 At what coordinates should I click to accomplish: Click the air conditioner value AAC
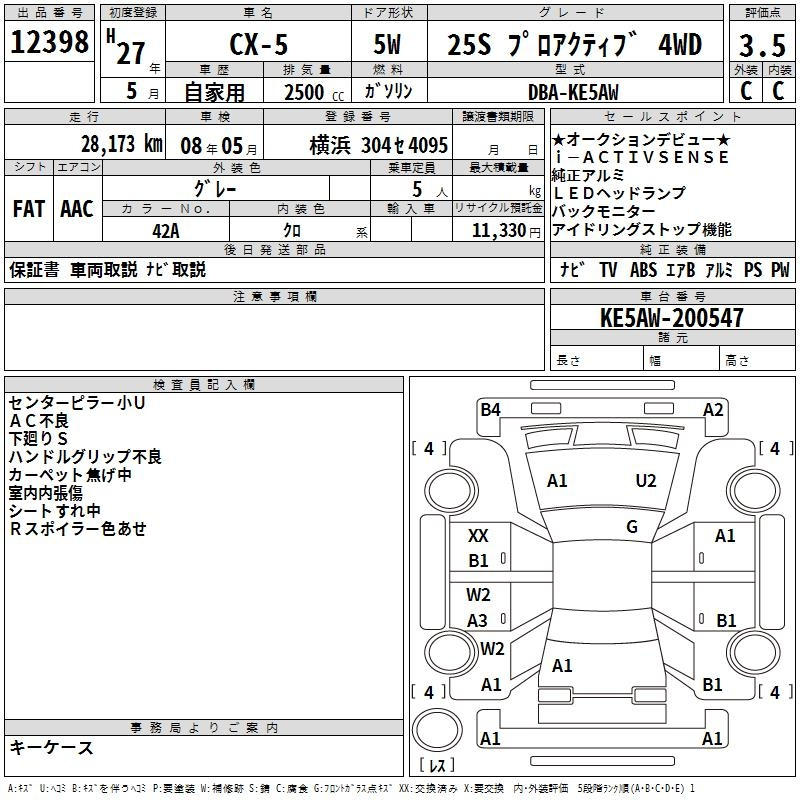tap(77, 209)
